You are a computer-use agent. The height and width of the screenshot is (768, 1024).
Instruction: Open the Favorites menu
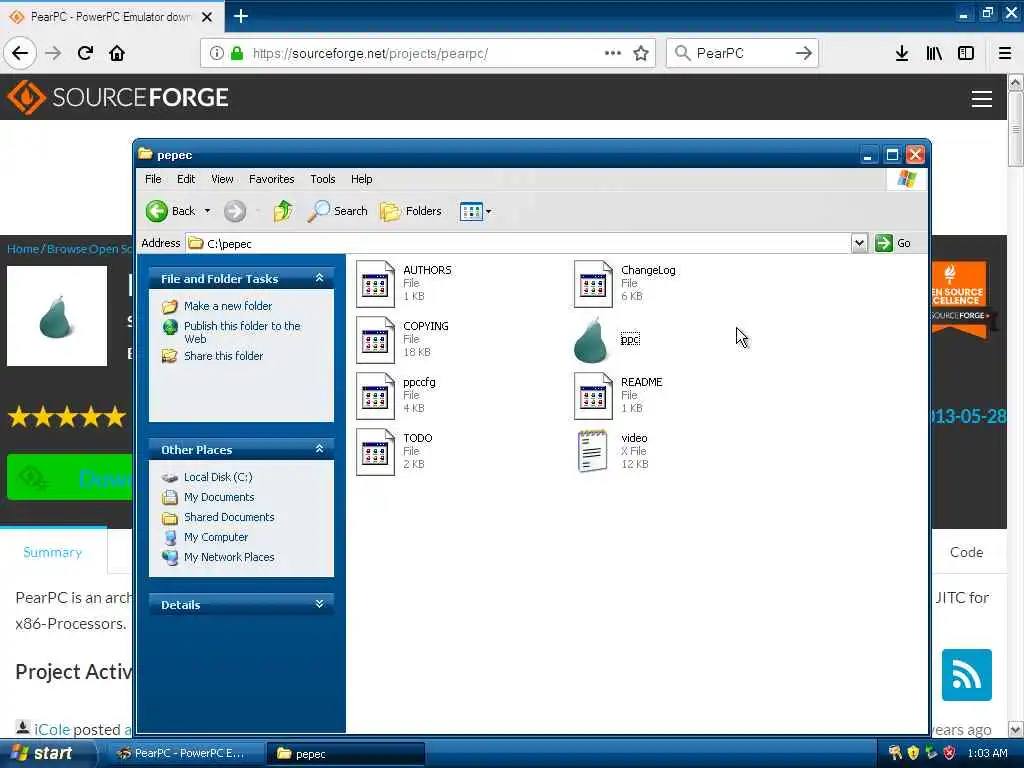tap(272, 179)
